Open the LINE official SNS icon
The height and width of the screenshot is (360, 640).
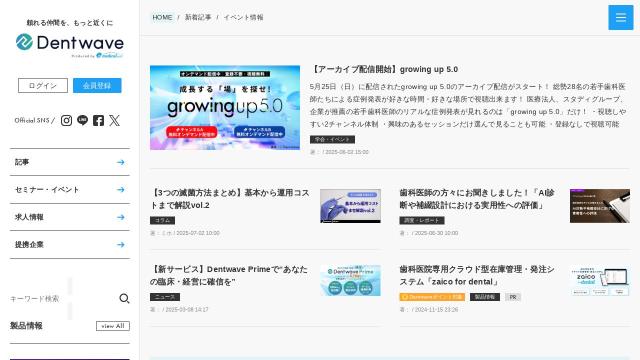coord(82,120)
